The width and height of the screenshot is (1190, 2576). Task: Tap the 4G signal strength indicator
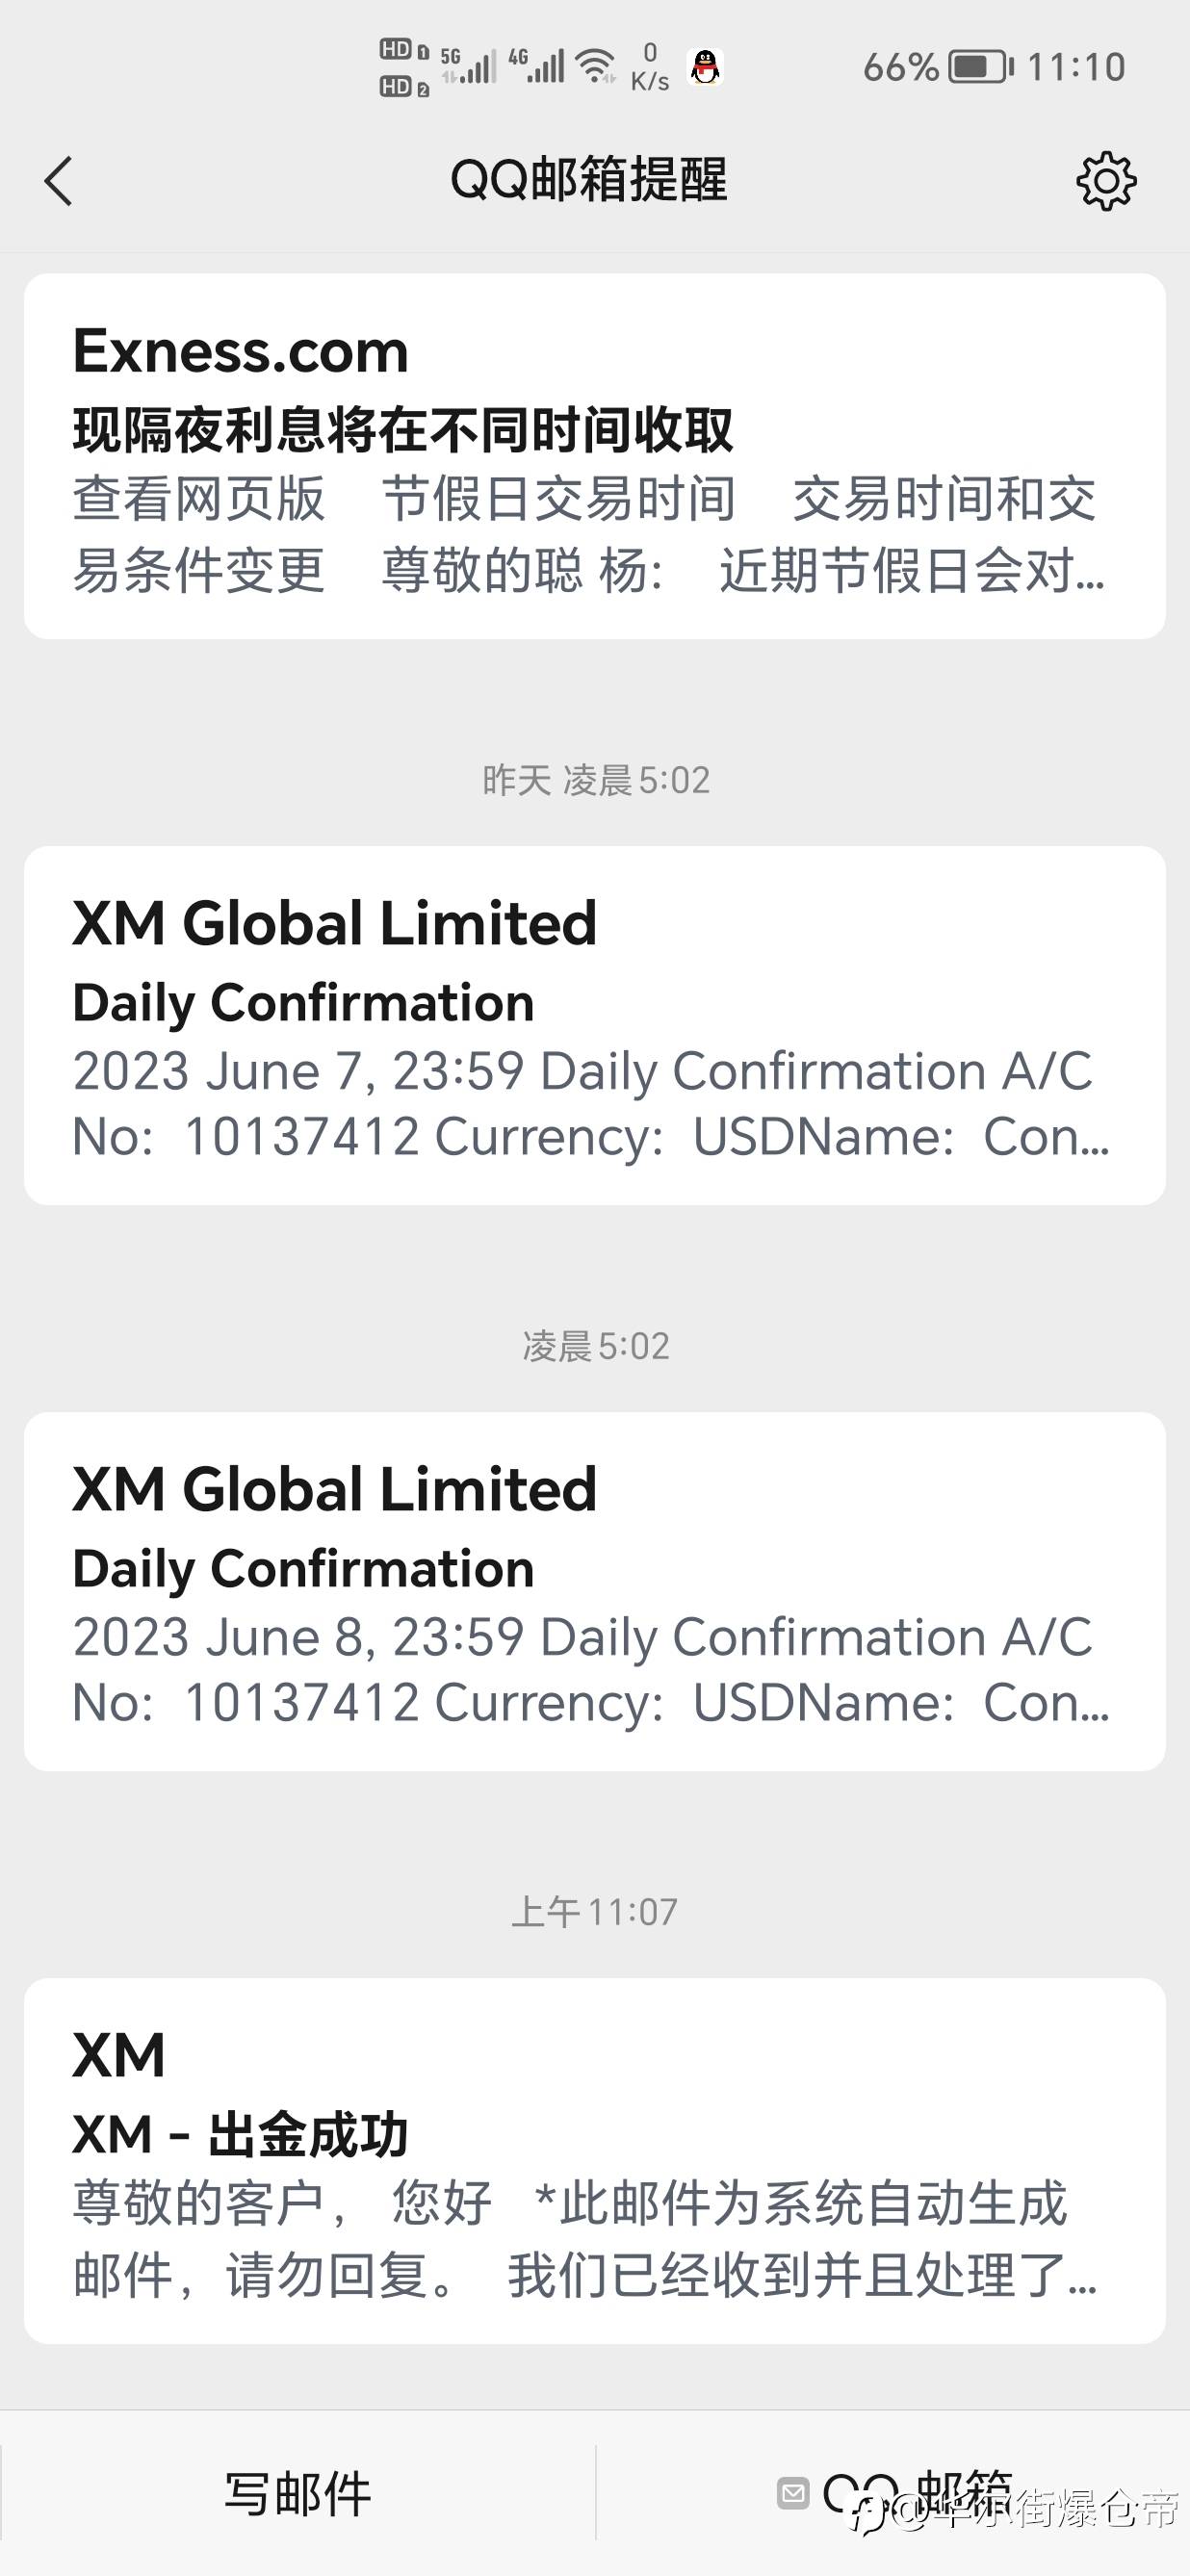click(536, 66)
